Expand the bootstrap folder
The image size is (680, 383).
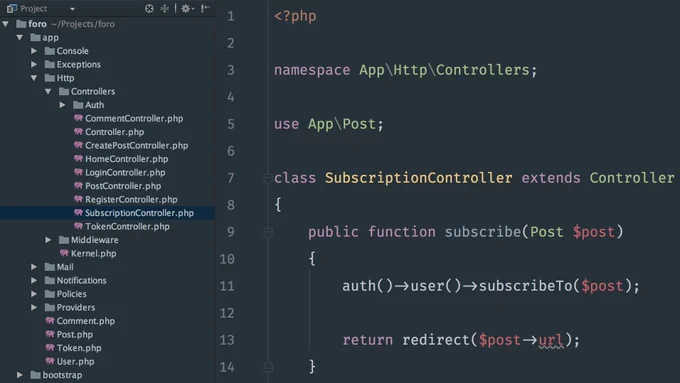[20, 374]
